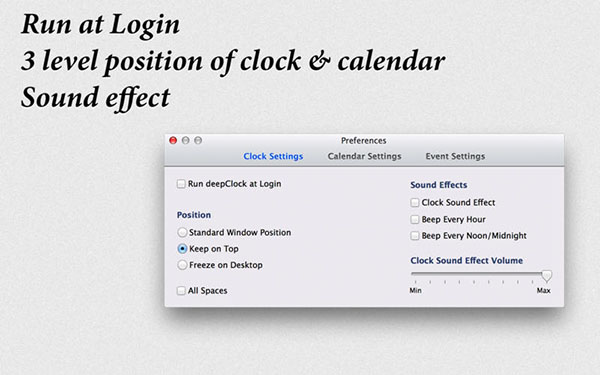The image size is (600, 375).
Task: Enable Run deepClock at Login checkbox
Action: coord(181,184)
